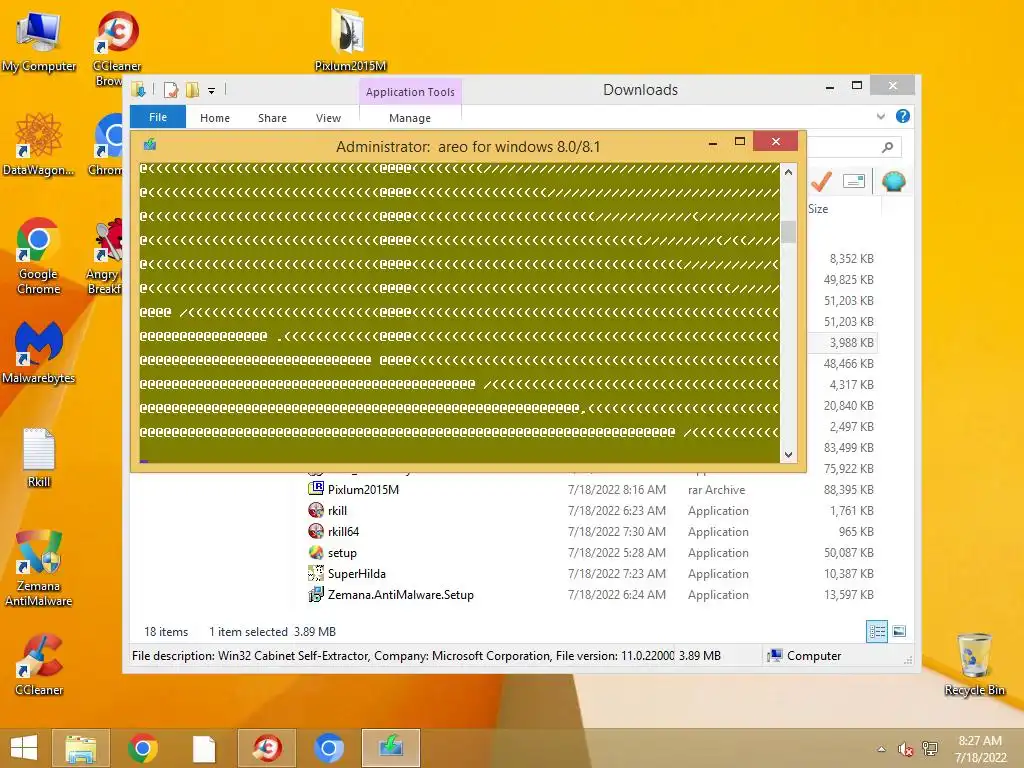The height and width of the screenshot is (768, 1024).
Task: Select the Google Chrome desktop shortcut
Action: (39, 256)
